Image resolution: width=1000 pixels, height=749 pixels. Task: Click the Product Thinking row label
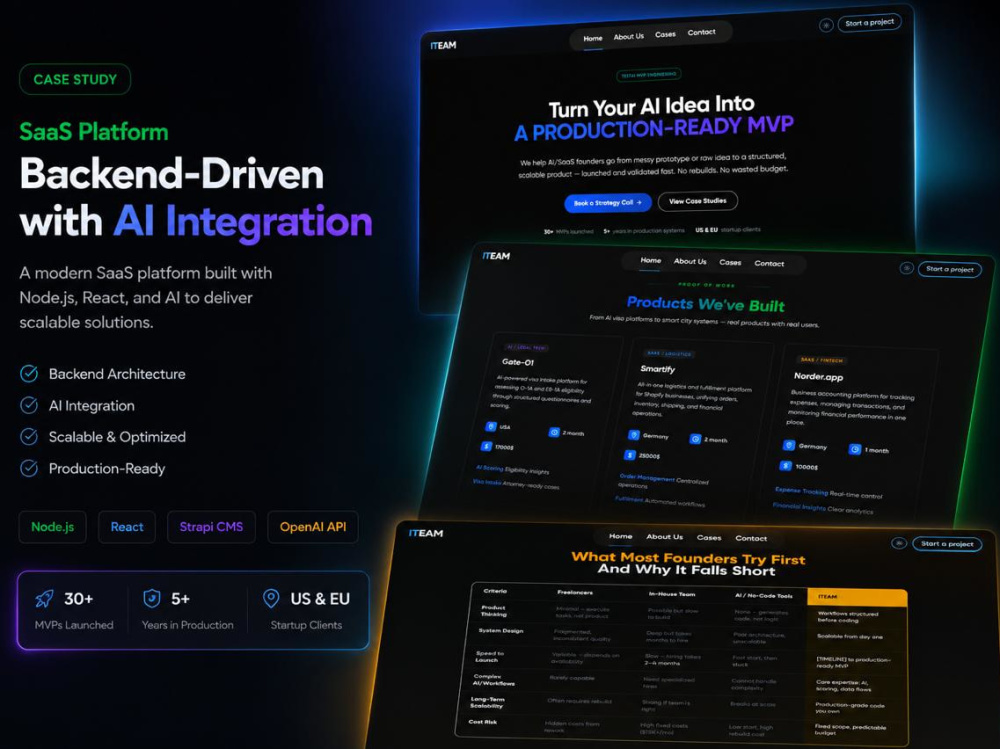click(x=494, y=611)
